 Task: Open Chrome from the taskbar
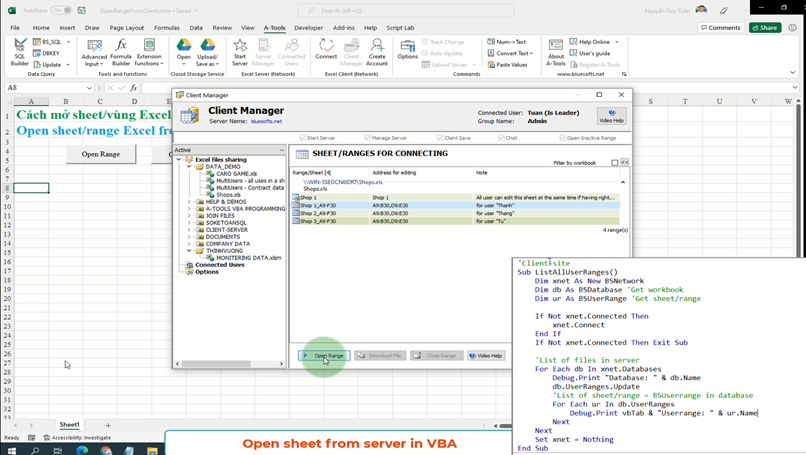click(106, 450)
